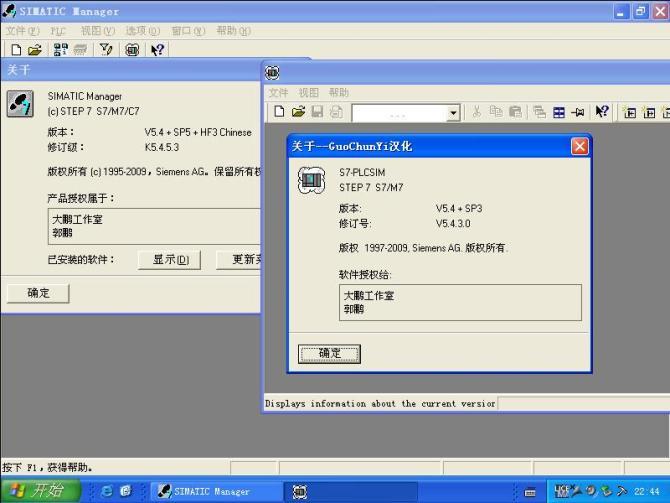
Task: Click the keyboard language bar icon in taskbar
Action: (x=530, y=492)
